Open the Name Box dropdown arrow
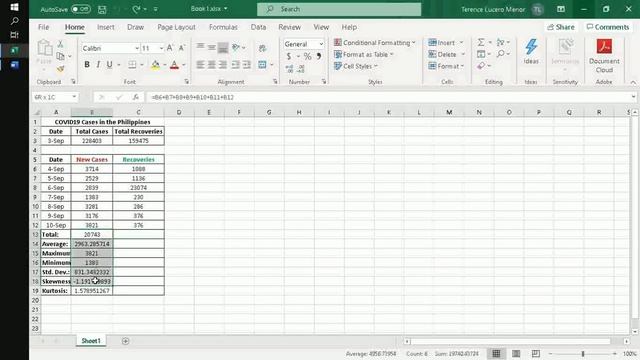Screen dimensions: 640x360 click(74, 97)
